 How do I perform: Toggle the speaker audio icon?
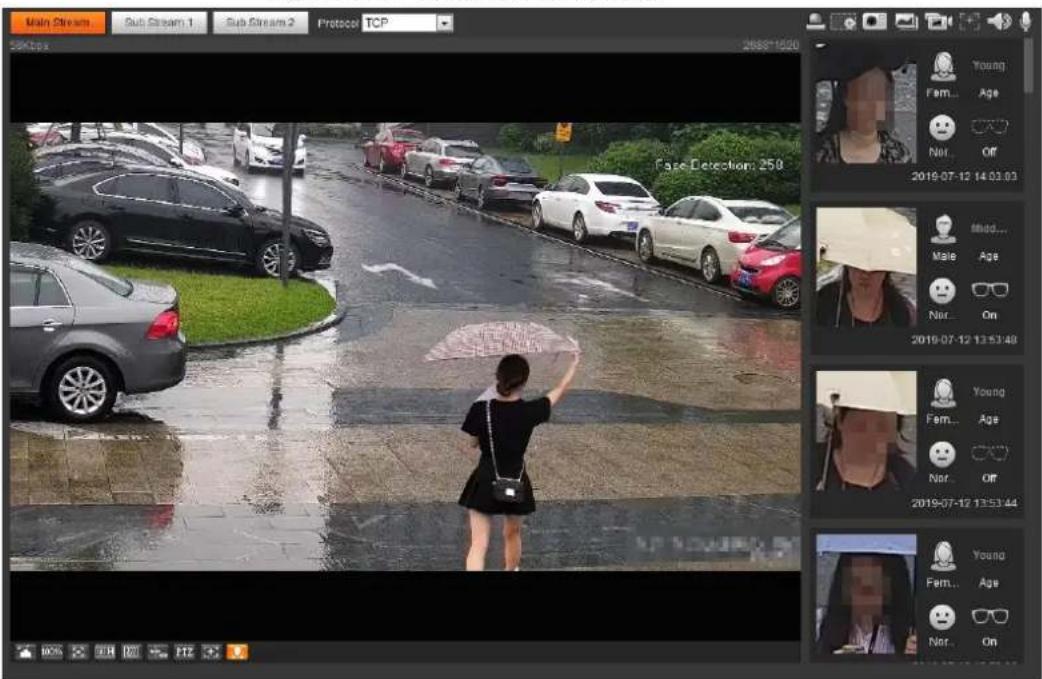click(999, 22)
